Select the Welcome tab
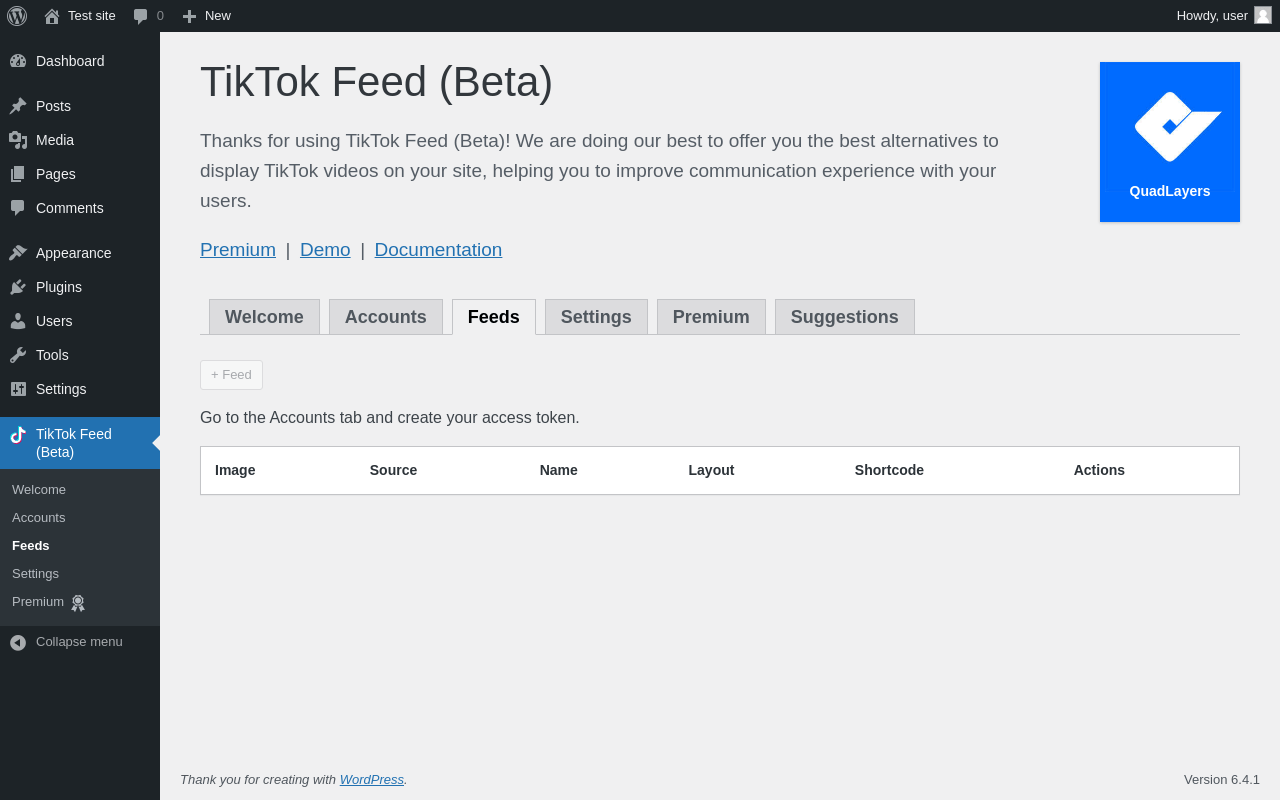The height and width of the screenshot is (800, 1280). (264, 317)
